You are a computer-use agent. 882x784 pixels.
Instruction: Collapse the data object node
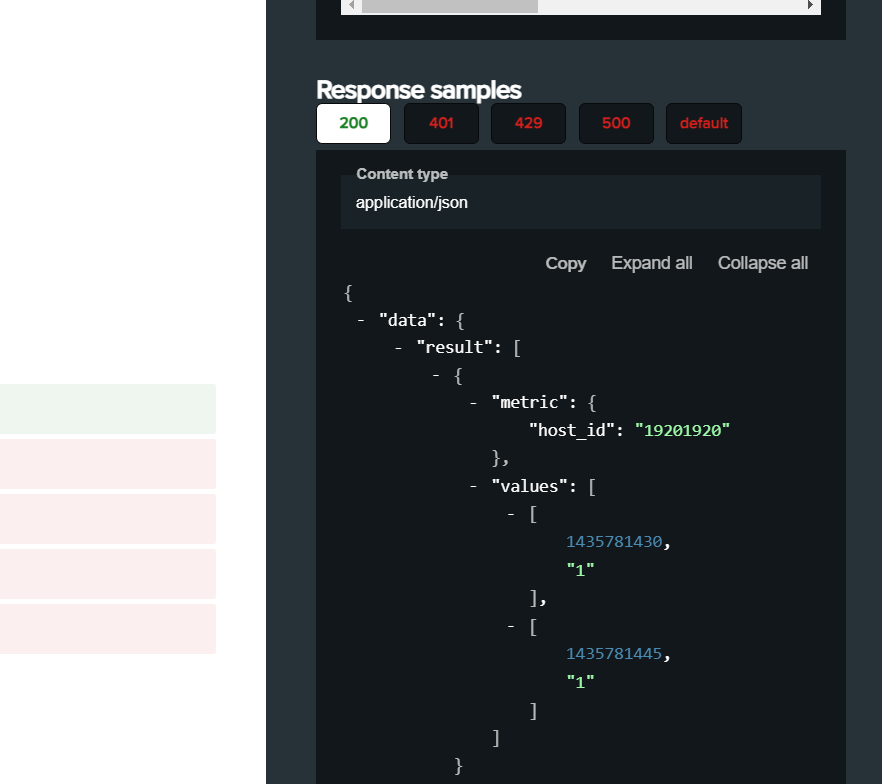pos(360,319)
